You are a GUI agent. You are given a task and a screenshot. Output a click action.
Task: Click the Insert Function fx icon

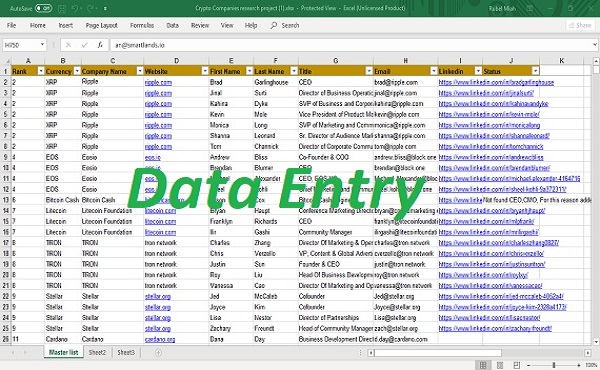[x=100, y=45]
